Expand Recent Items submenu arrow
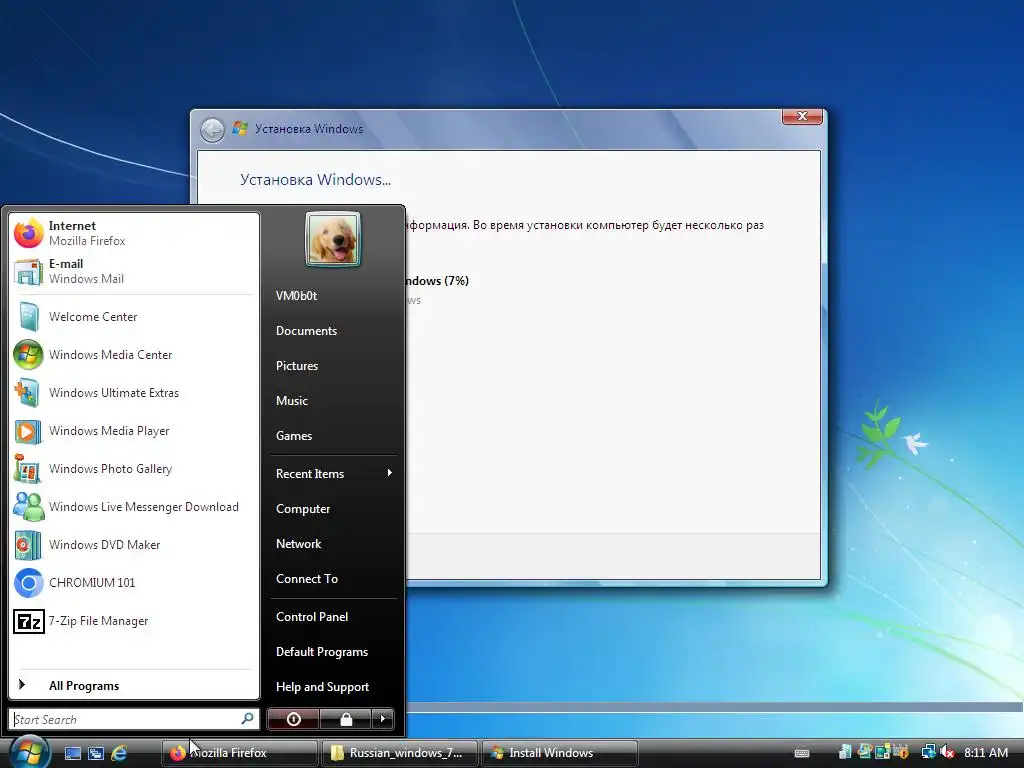 [389, 473]
